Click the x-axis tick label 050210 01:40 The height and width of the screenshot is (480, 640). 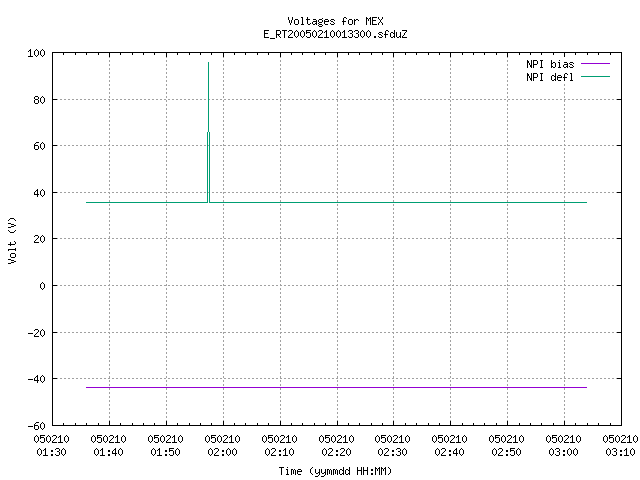click(x=109, y=445)
